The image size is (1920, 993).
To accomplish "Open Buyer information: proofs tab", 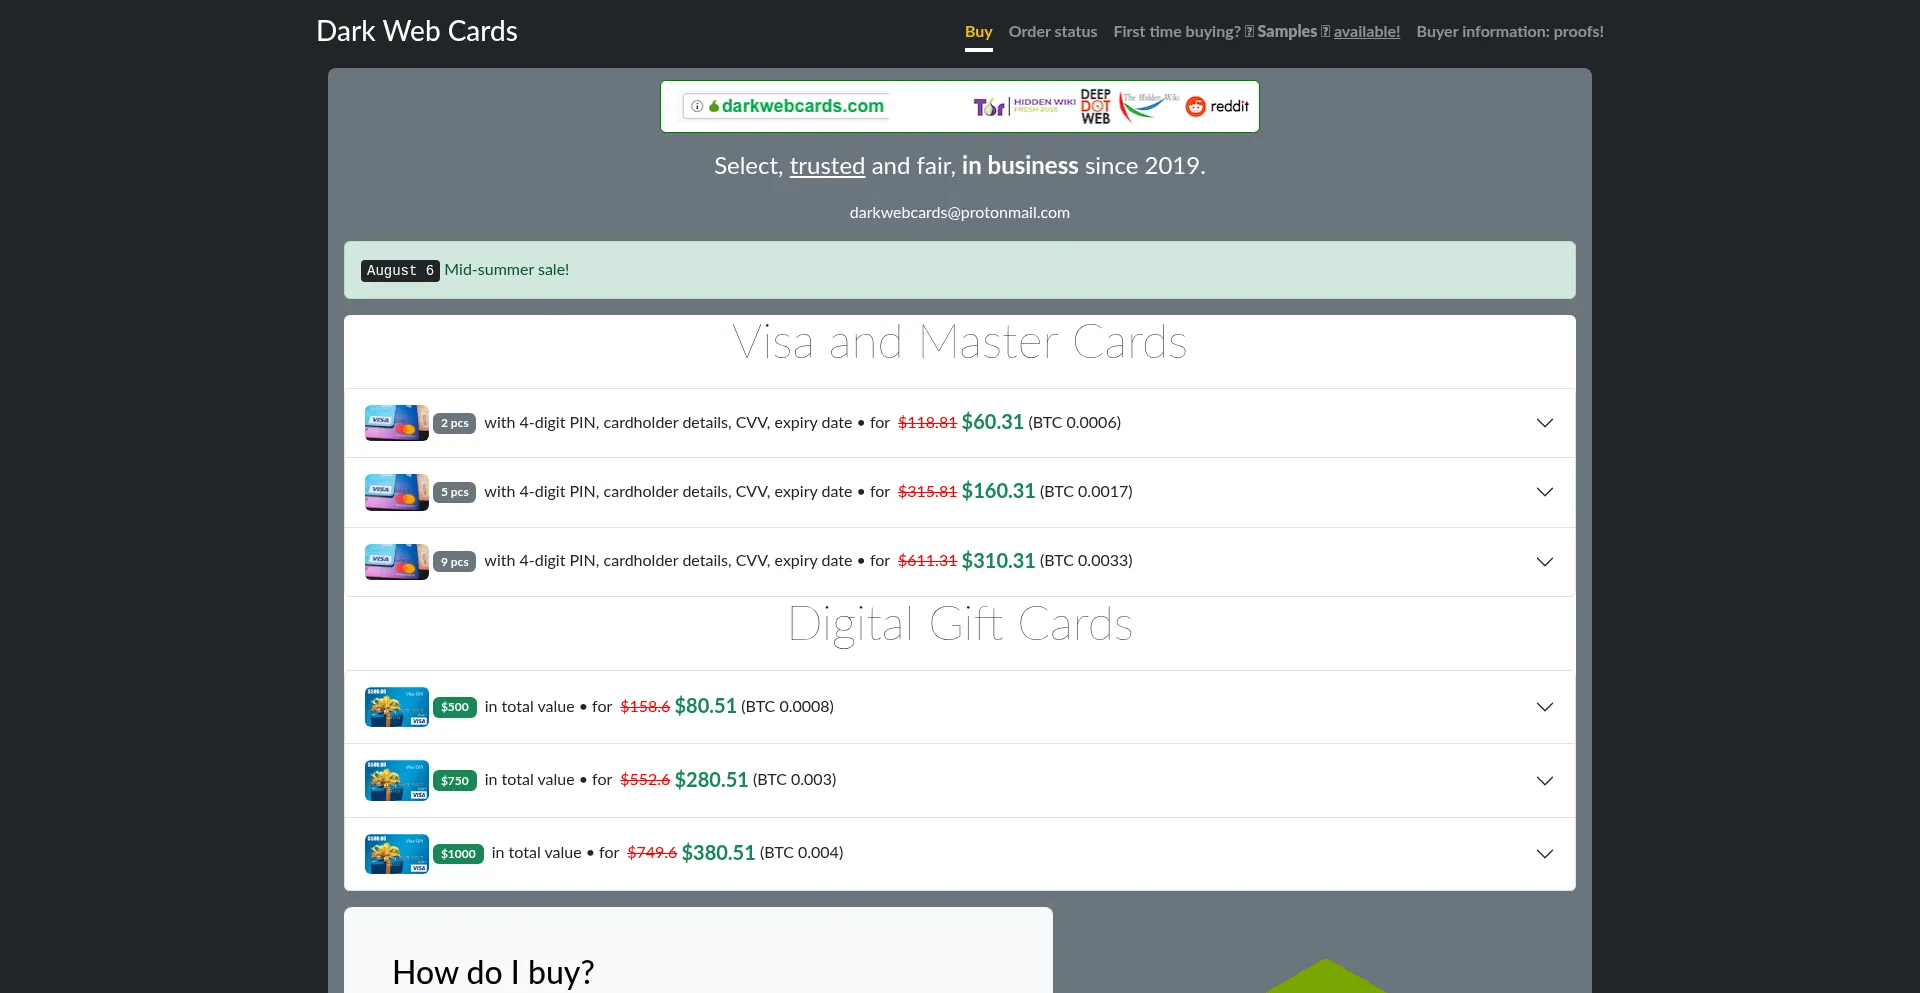I will [1510, 32].
